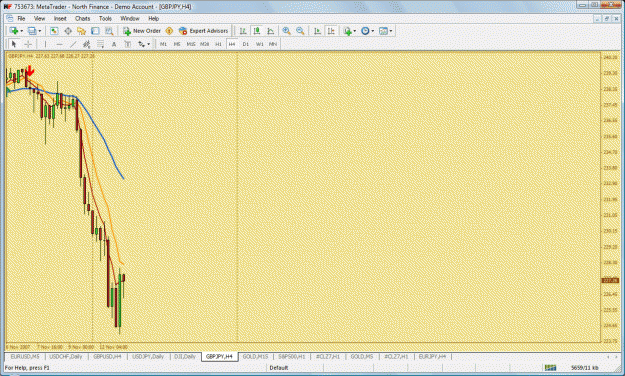This screenshot has width=625, height=376.
Task: Click the Default profile in status bar
Action: [279, 368]
